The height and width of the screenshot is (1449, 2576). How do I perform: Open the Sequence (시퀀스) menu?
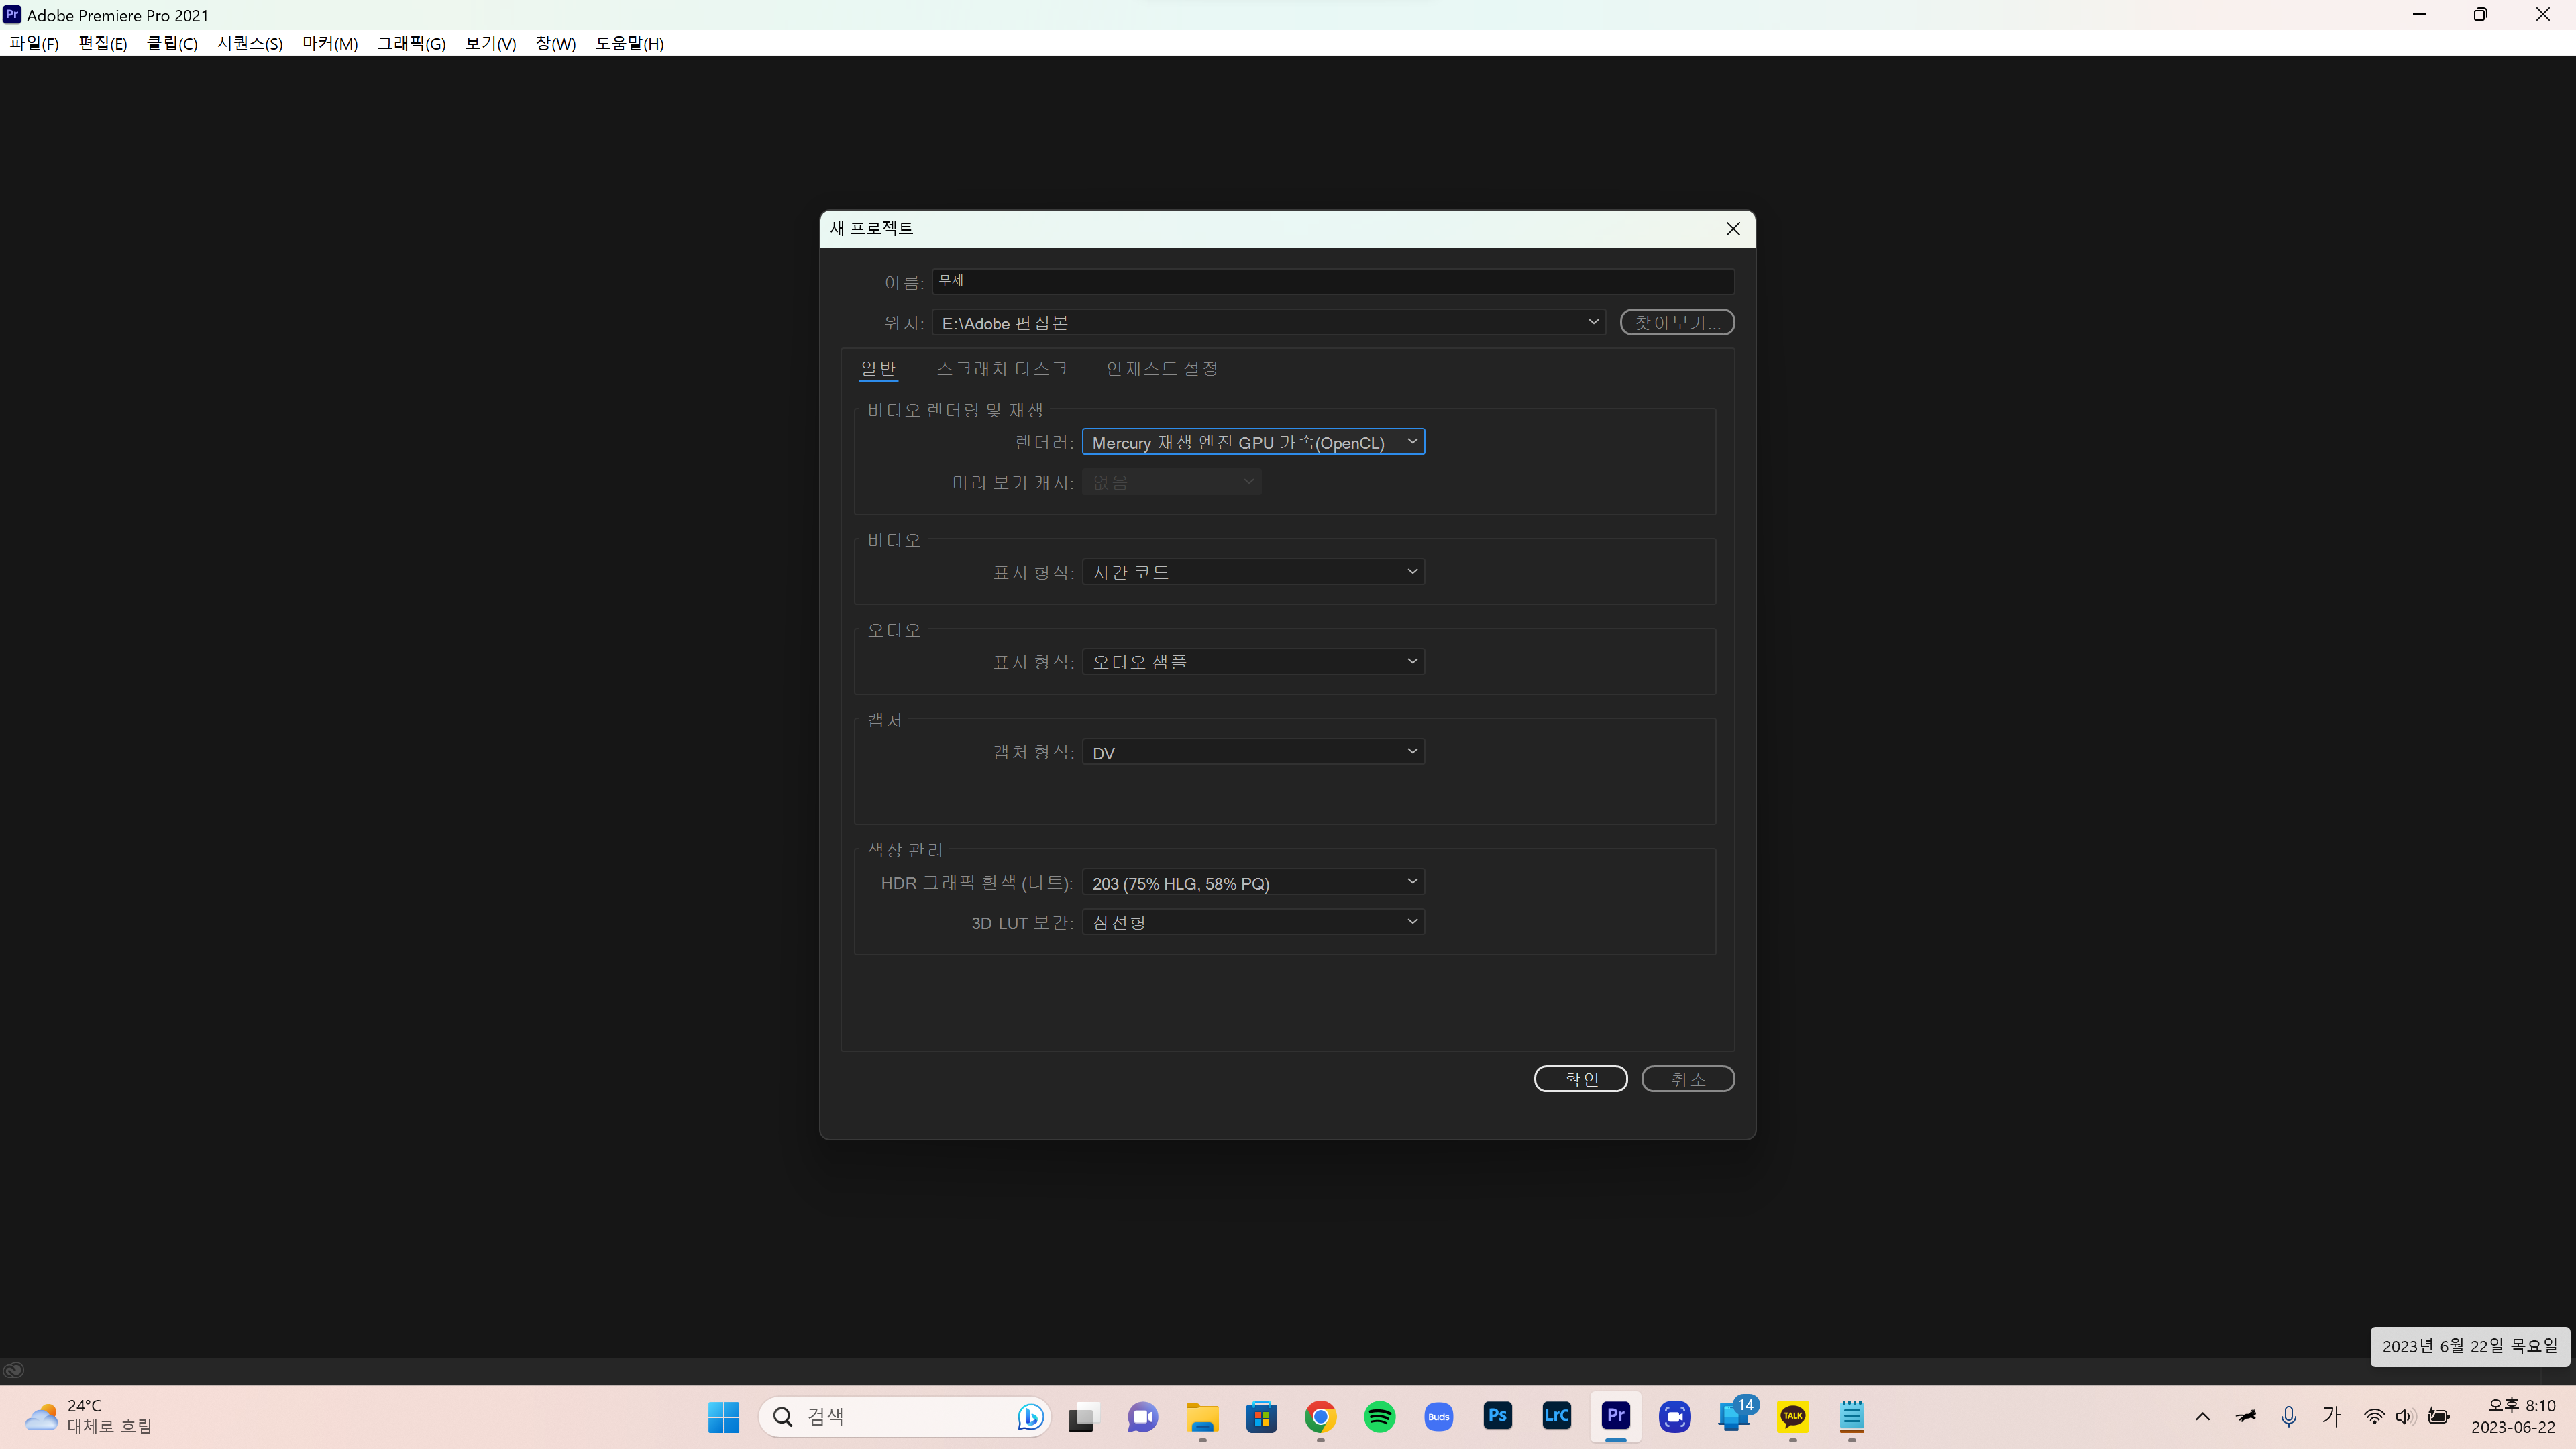tap(249, 43)
